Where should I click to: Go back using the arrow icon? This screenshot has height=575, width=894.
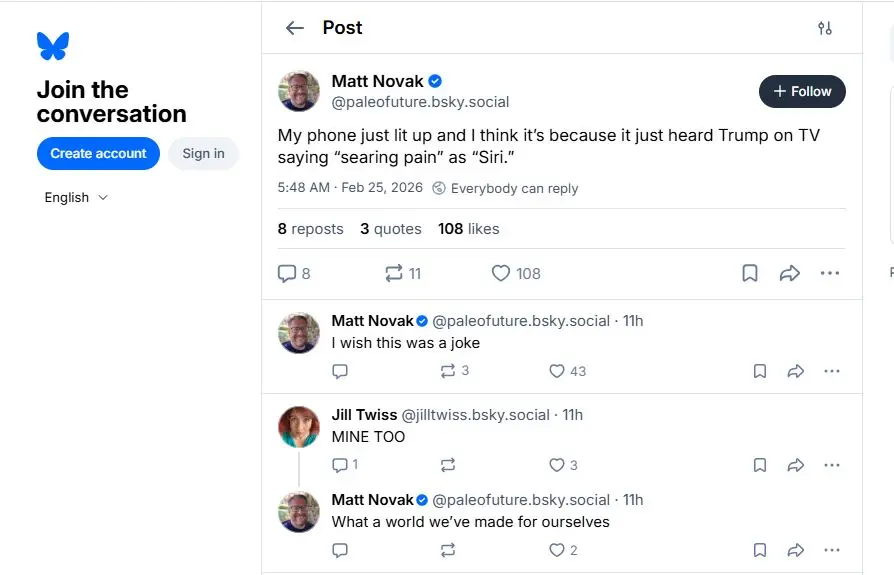(x=294, y=28)
